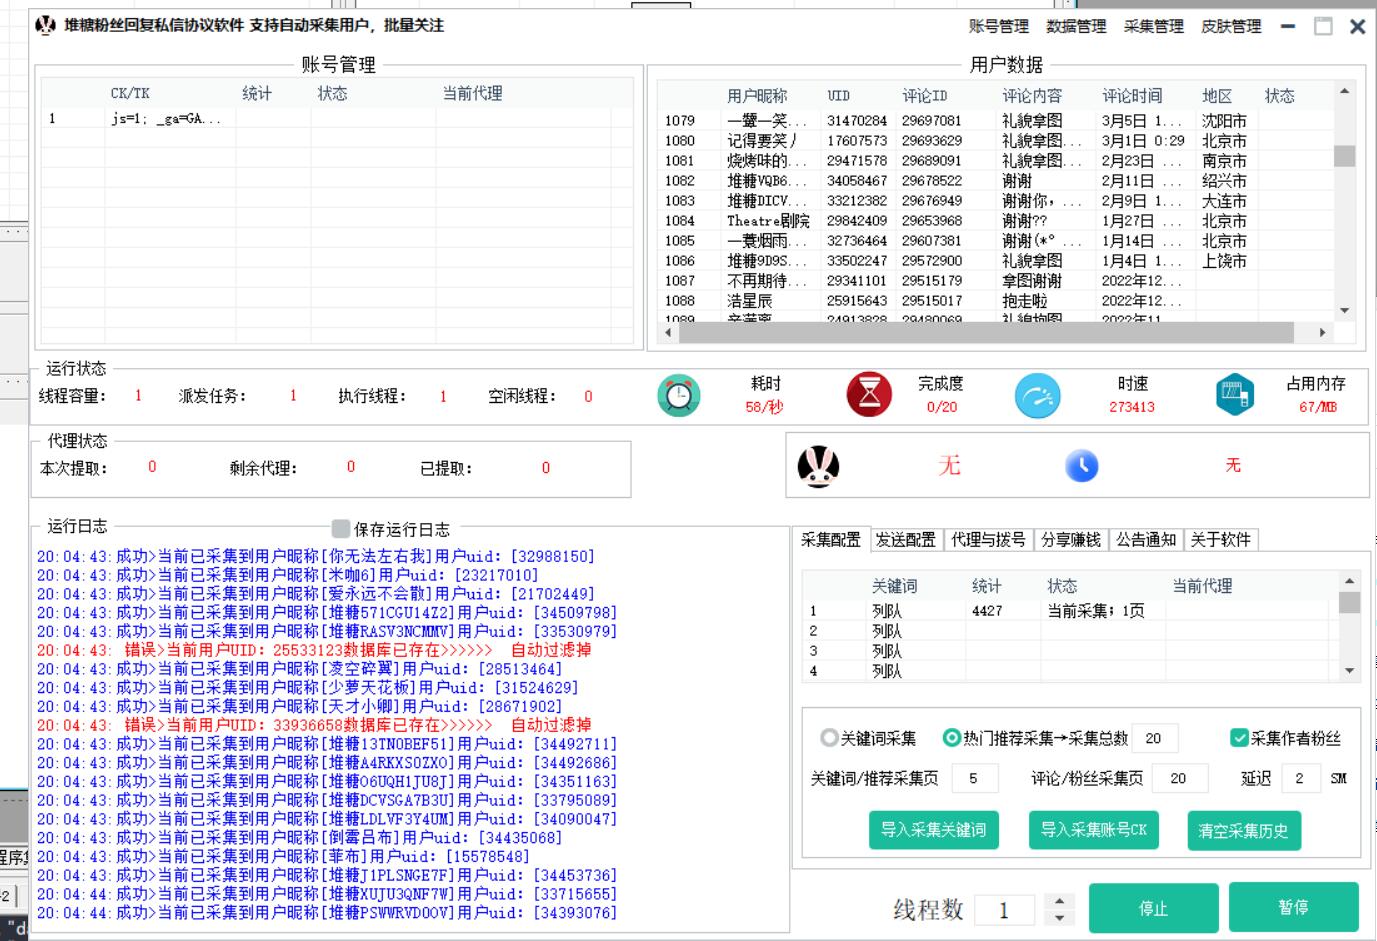Click the rabbit avatar icon

pyautogui.click(x=818, y=466)
